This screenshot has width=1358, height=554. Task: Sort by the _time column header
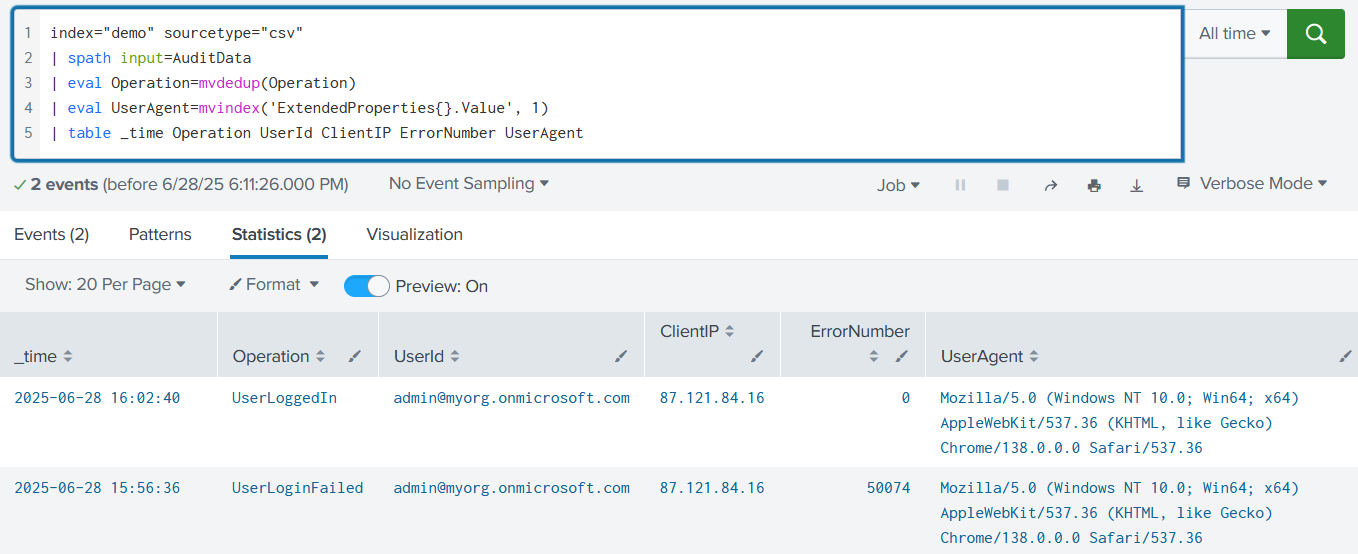(x=43, y=357)
